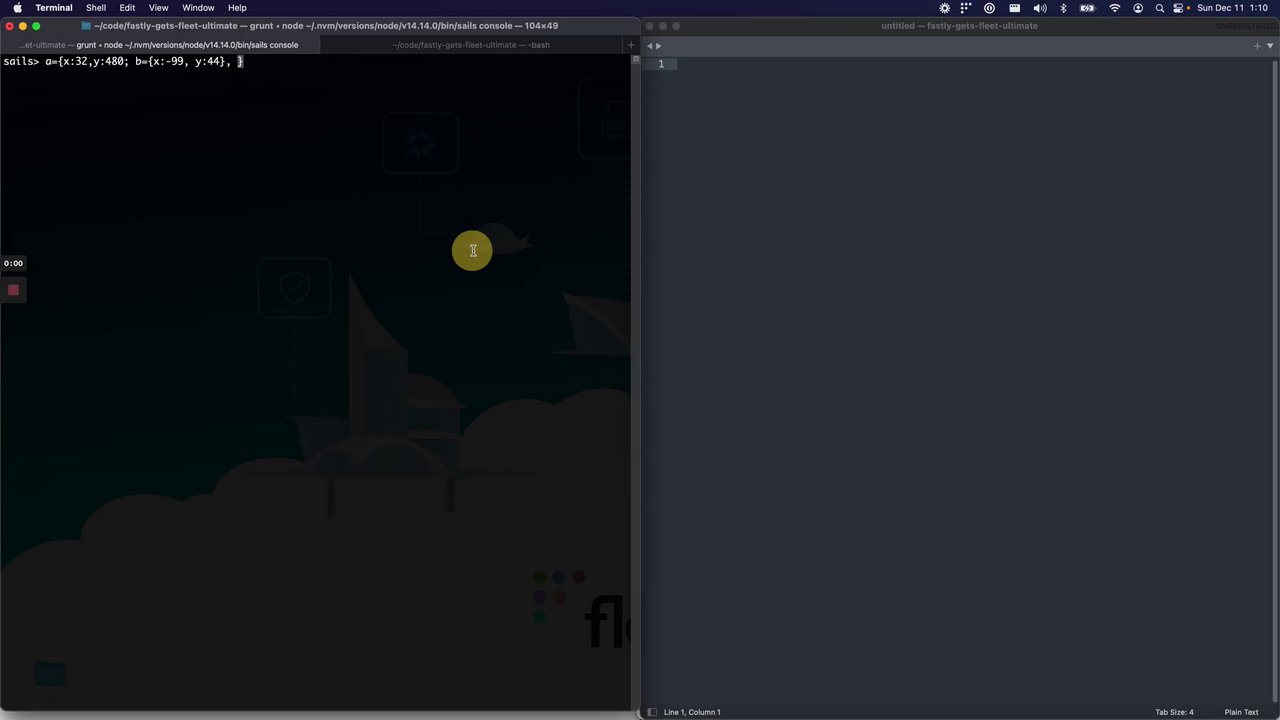This screenshot has height=720, width=1280.
Task: Open the battery status menu
Action: click(1088, 8)
